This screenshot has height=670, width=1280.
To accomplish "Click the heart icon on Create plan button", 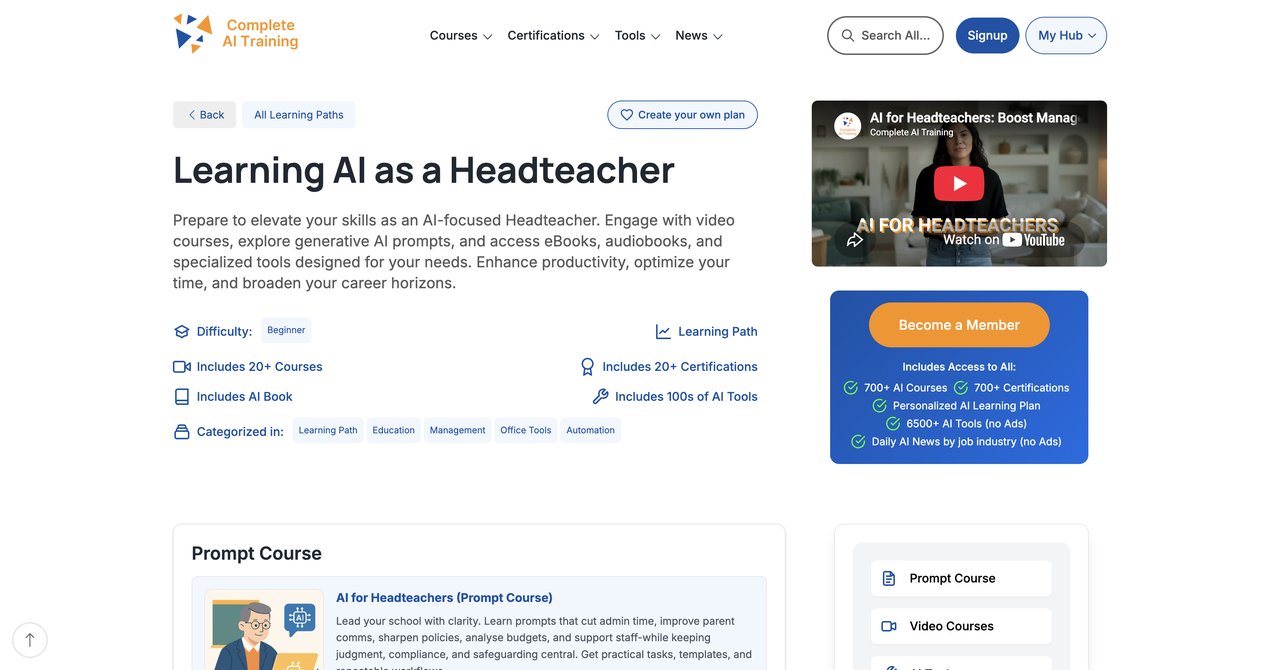I will tap(627, 115).
